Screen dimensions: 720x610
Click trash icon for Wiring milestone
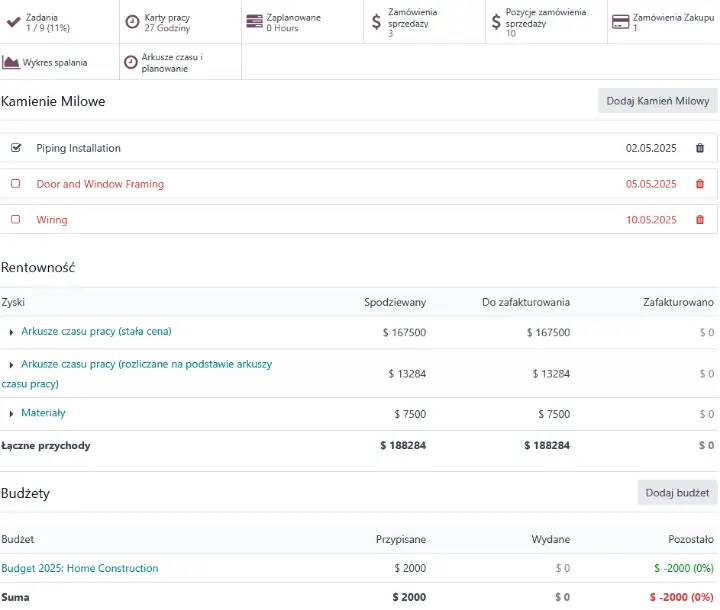700,220
